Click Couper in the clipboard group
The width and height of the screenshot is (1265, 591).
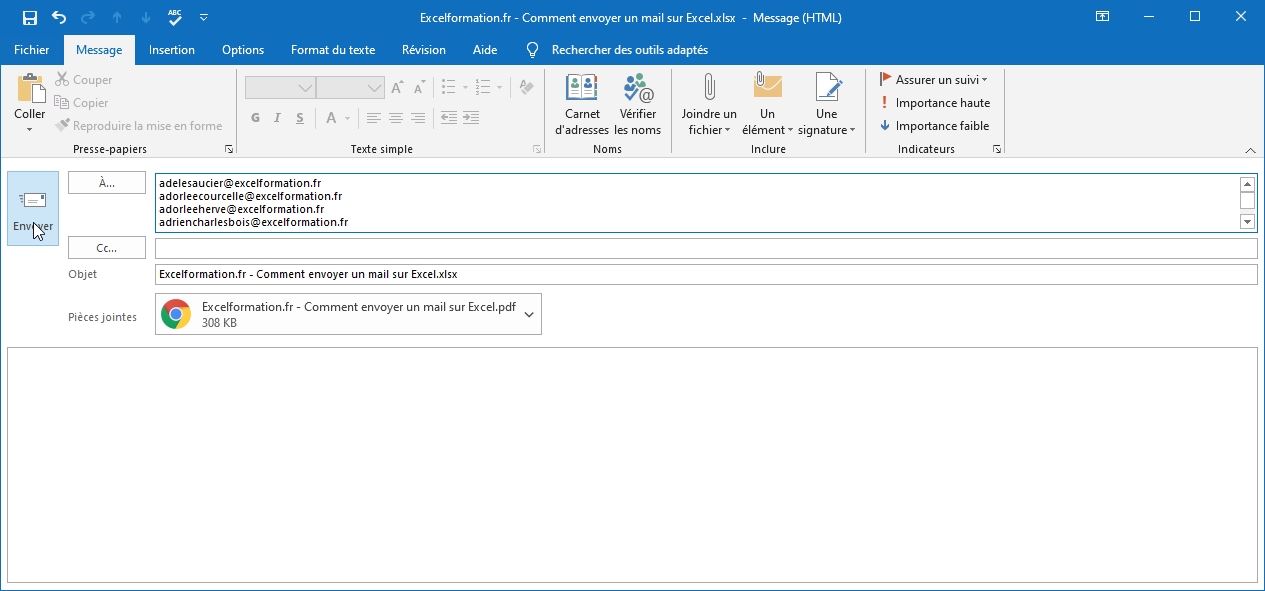[83, 80]
